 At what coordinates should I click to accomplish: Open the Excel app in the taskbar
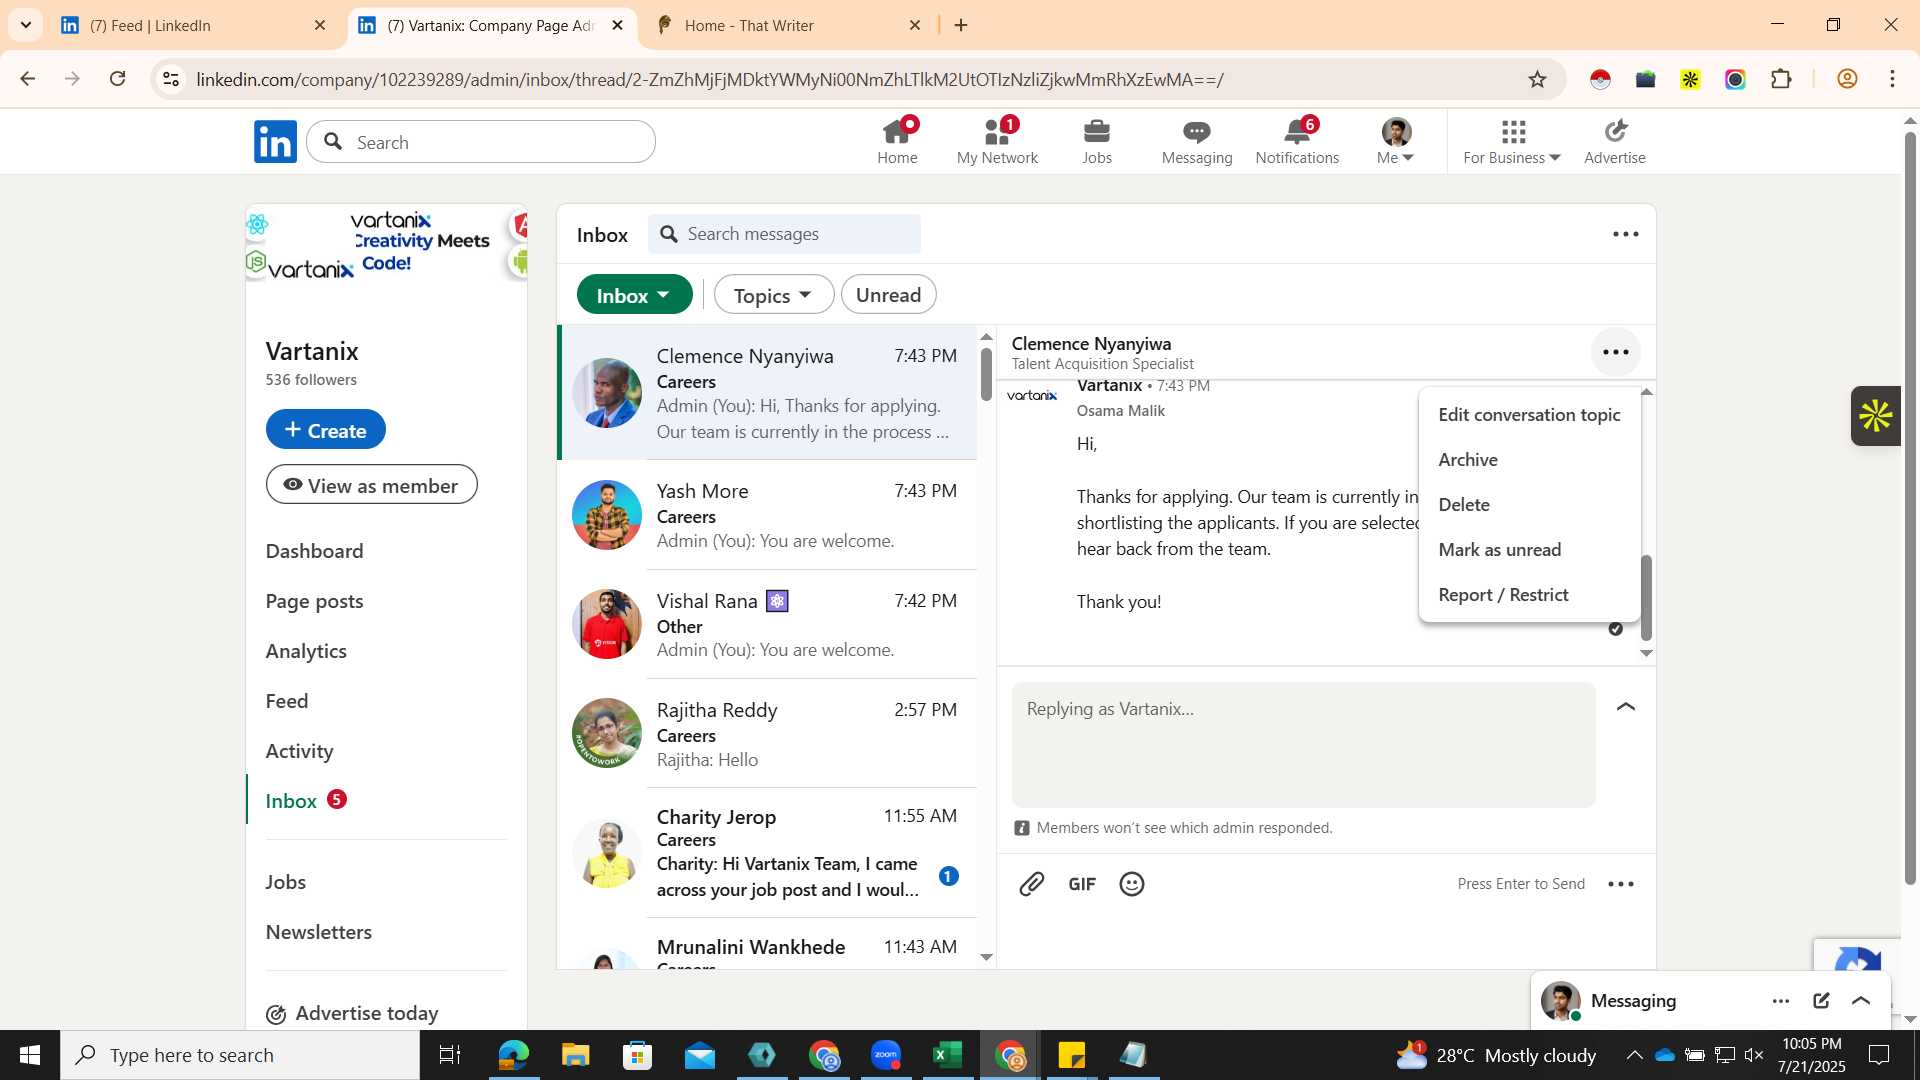pyautogui.click(x=947, y=1055)
